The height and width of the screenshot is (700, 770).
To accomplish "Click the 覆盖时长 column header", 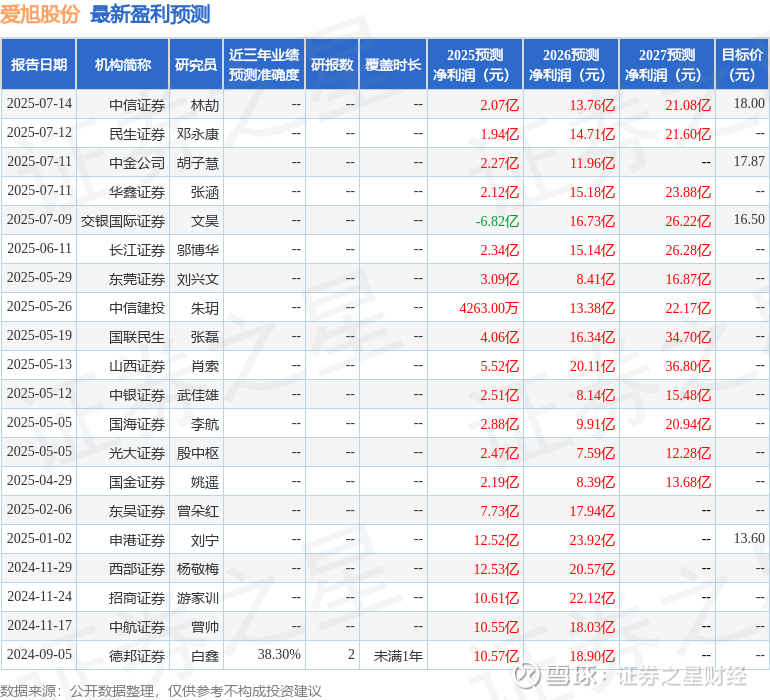I will [393, 64].
